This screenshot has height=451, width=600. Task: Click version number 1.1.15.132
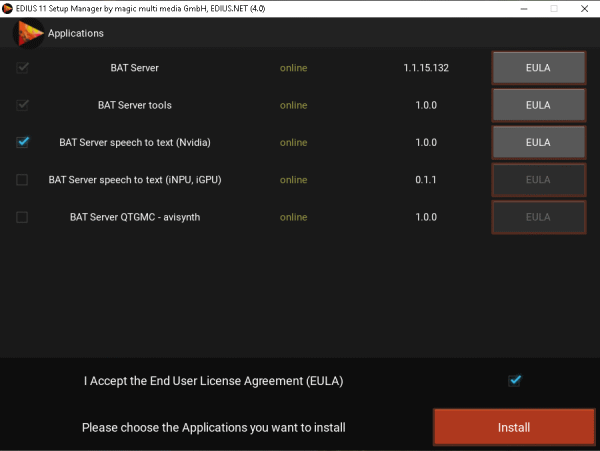pyautogui.click(x=426, y=68)
